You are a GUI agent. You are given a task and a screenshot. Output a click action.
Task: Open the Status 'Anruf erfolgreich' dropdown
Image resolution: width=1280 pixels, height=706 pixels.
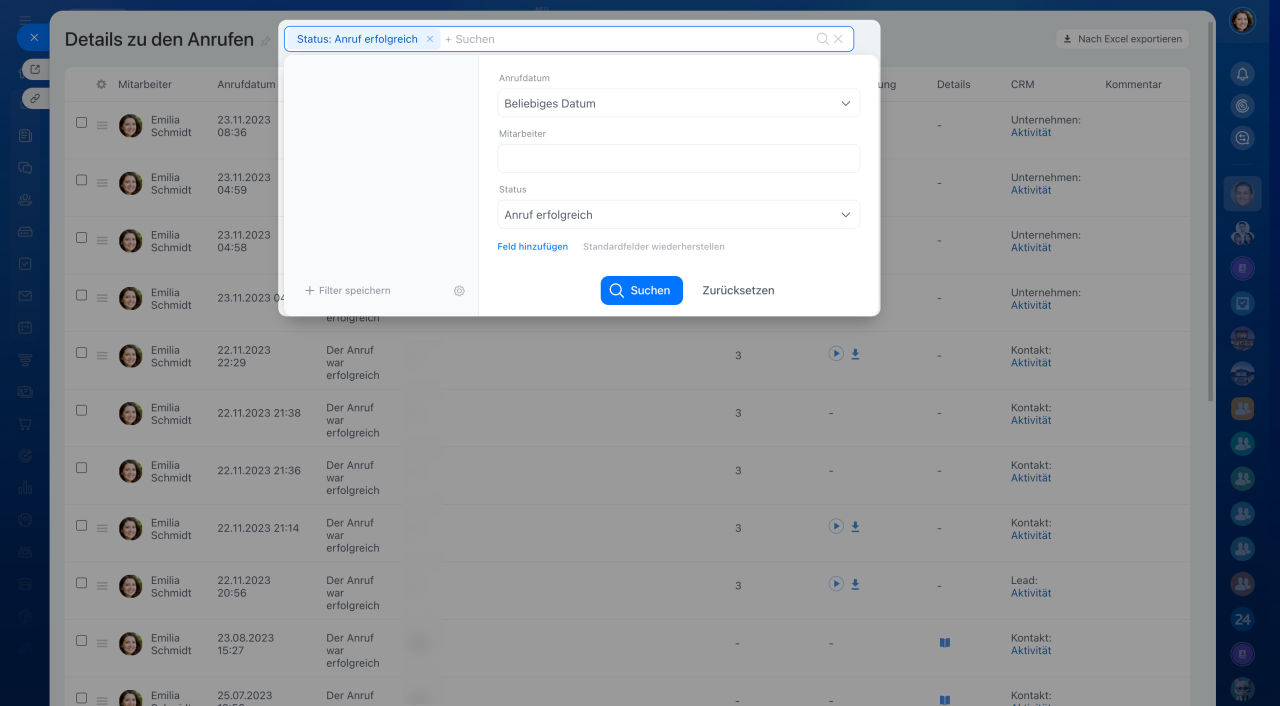click(678, 215)
